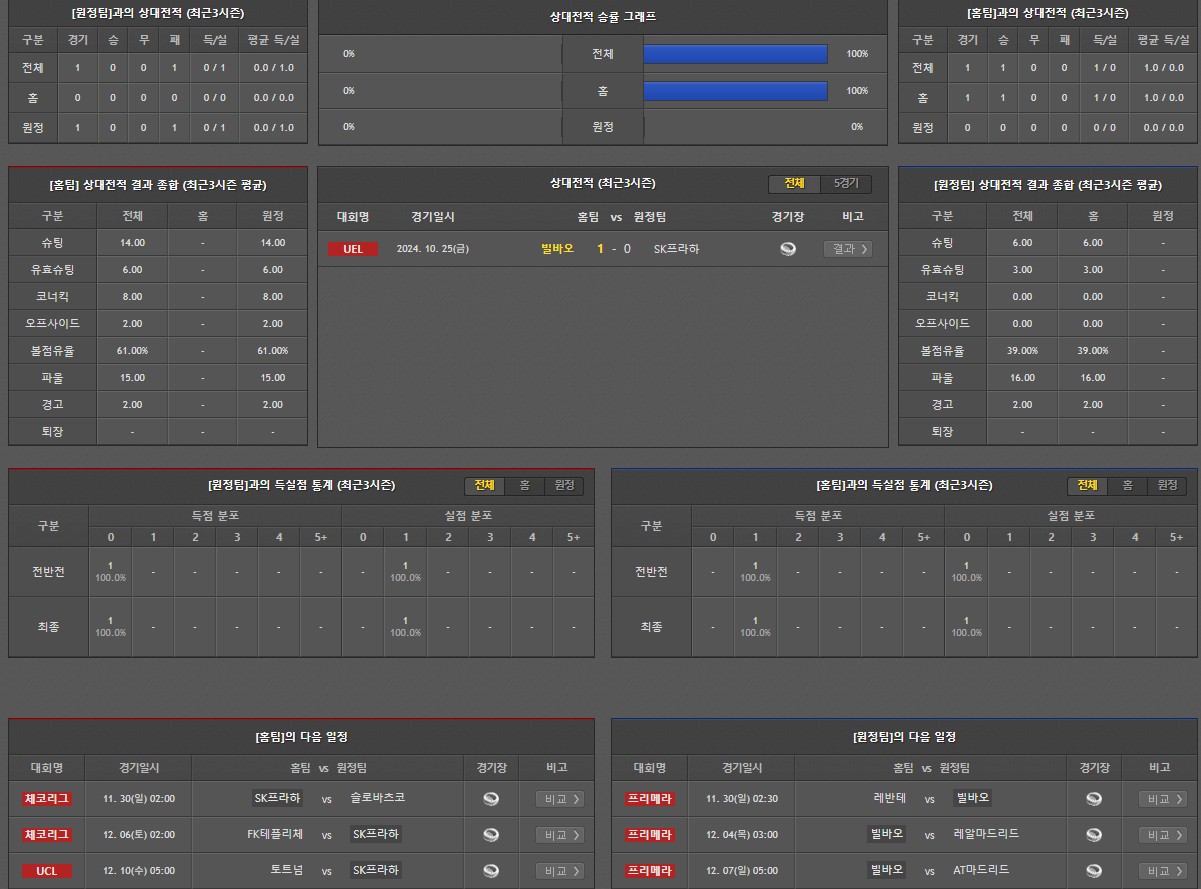Screen dimensions: 1201x889
Task: Open 빌바오 team link in head-to-head row
Action: [x=557, y=249]
